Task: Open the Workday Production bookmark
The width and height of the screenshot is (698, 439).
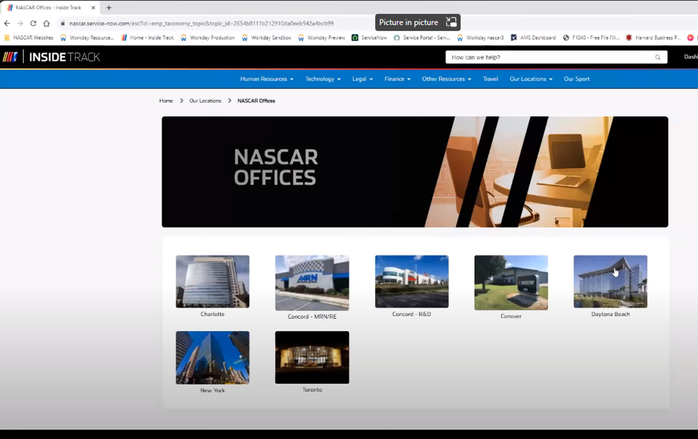Action: [207, 38]
